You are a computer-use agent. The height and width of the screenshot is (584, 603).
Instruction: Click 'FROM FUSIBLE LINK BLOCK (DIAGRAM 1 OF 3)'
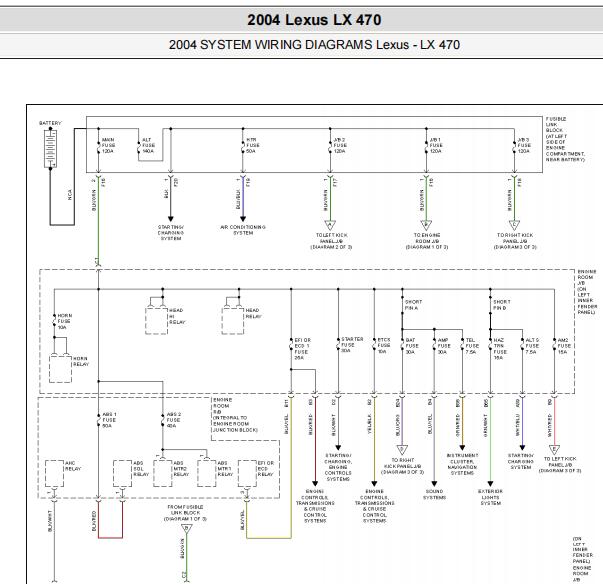coord(185,513)
